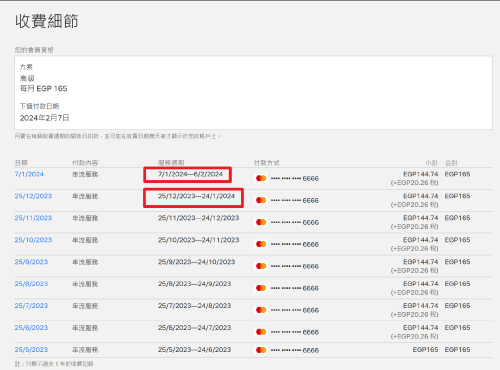This screenshot has height=370, width=500.
Task: Select service period 25/6/2023—24/7/2023
Action: pyautogui.click(x=194, y=328)
